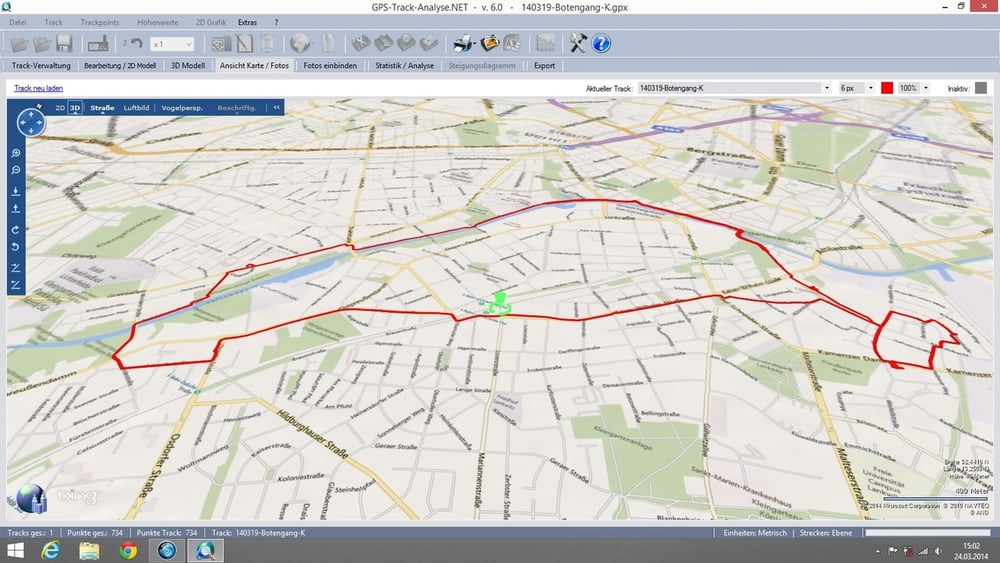This screenshot has width=1000, height=563.
Task: Switch map to 3D mode
Action: tap(75, 108)
